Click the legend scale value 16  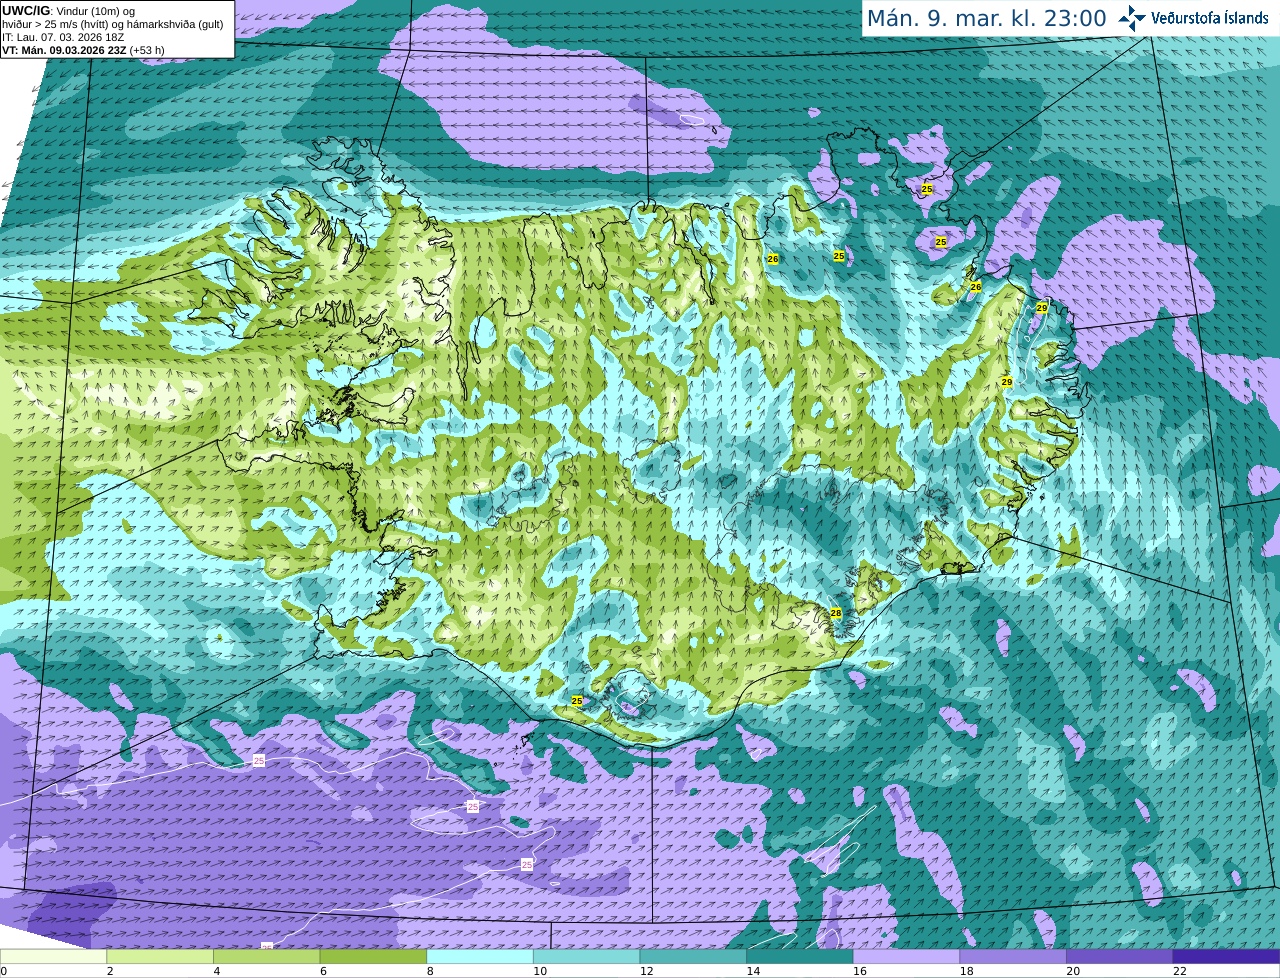tap(860, 971)
